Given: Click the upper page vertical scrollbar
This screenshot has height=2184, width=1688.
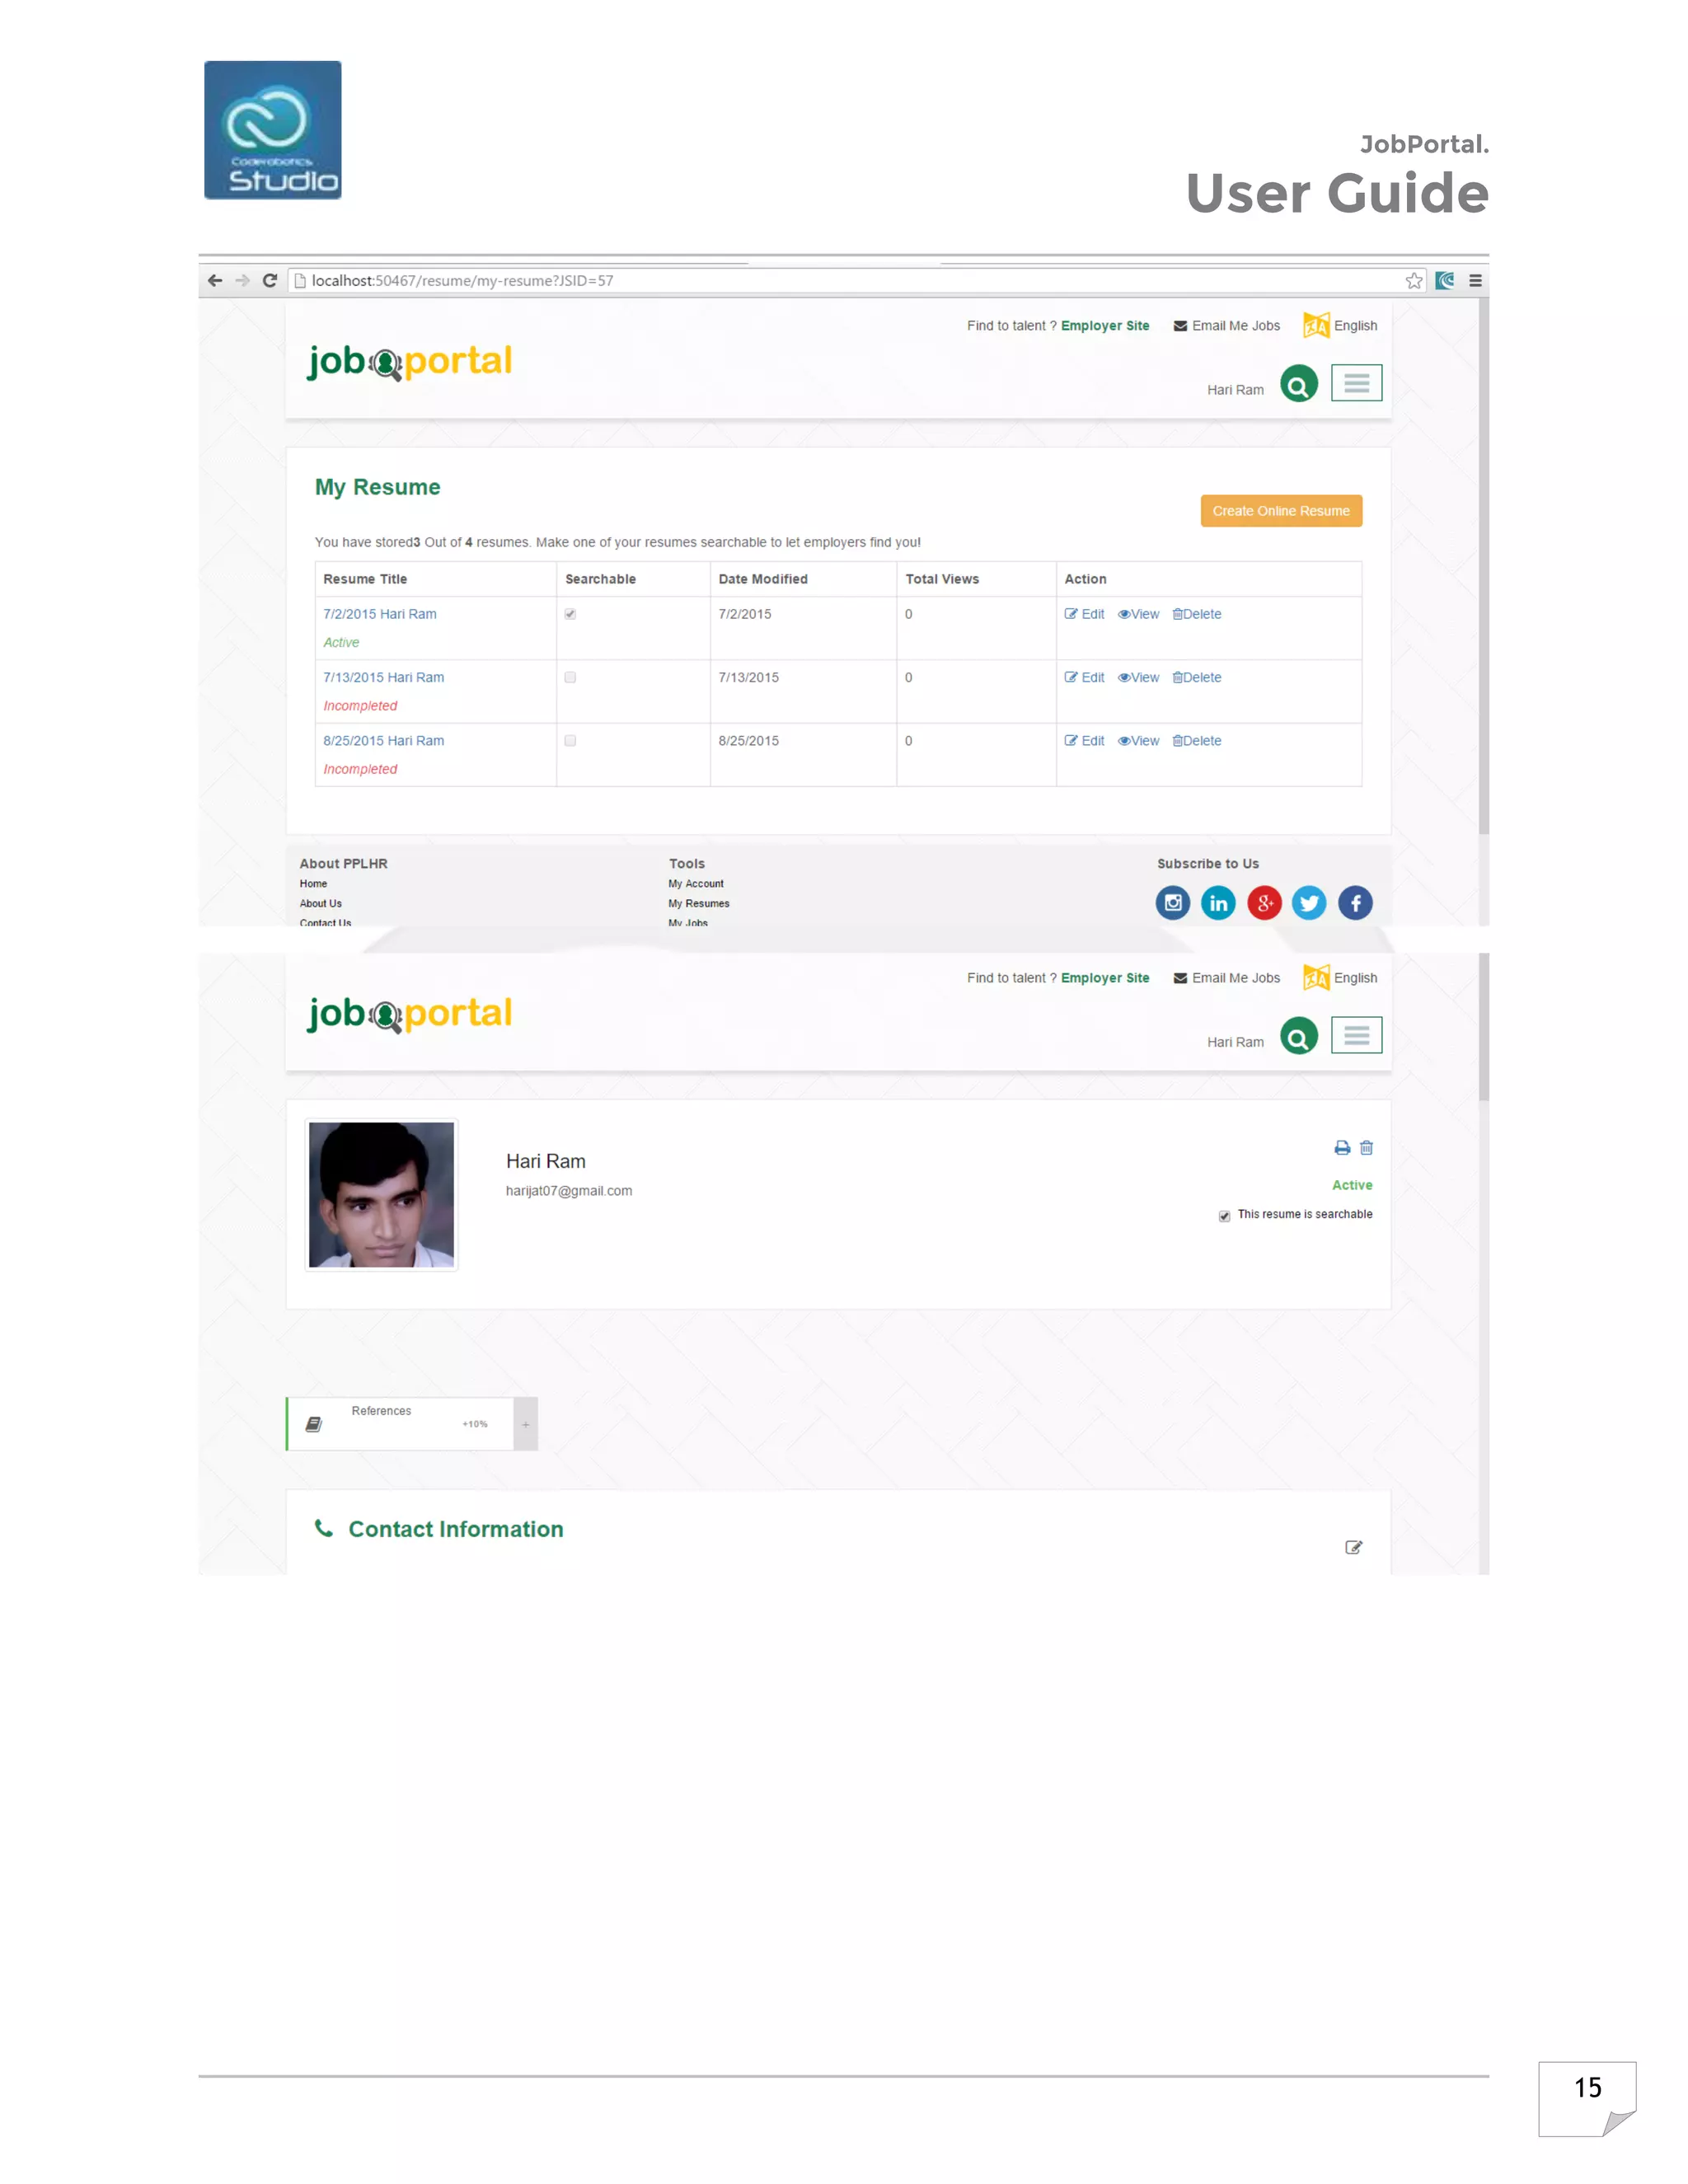Looking at the screenshot, I should (1483, 566).
